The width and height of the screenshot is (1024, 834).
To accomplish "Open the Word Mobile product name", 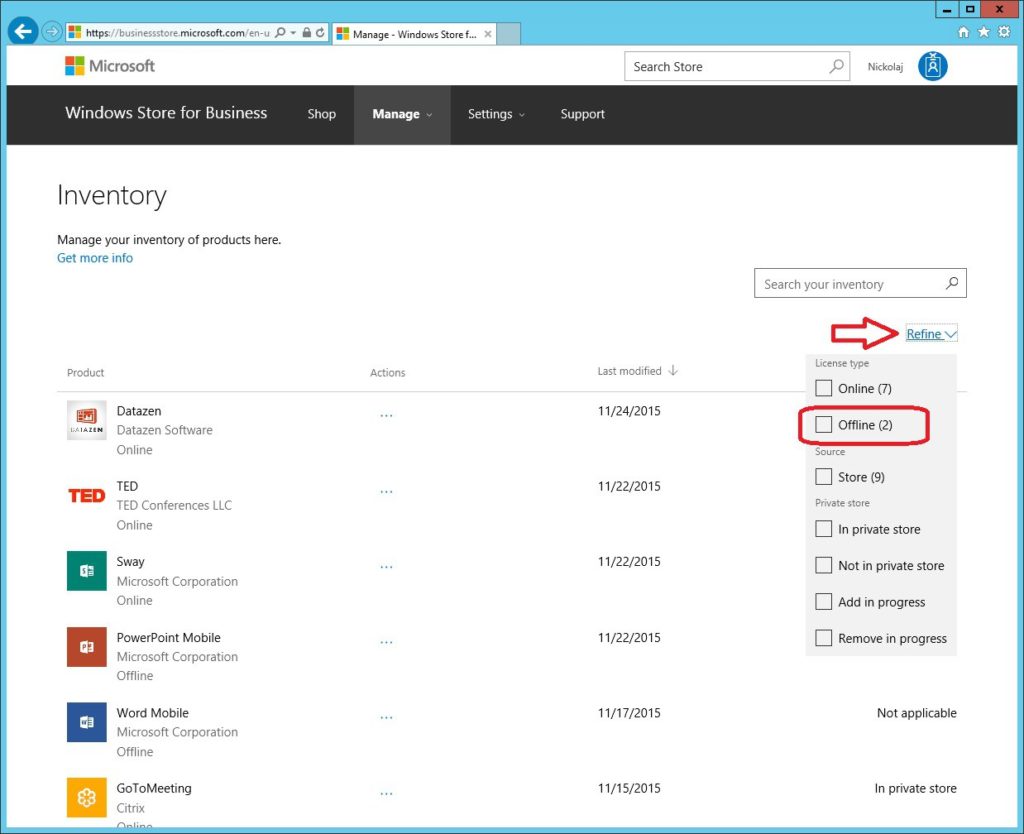I will pos(152,713).
